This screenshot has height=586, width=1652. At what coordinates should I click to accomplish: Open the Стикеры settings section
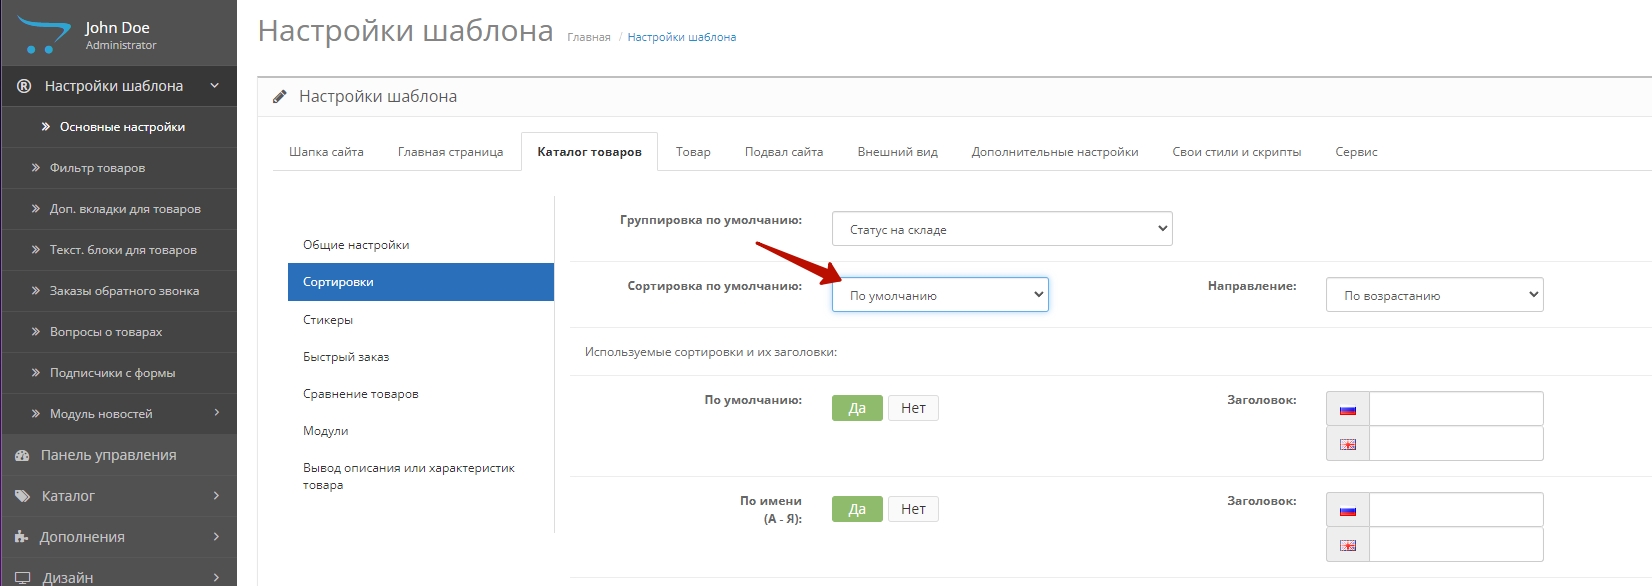click(328, 320)
